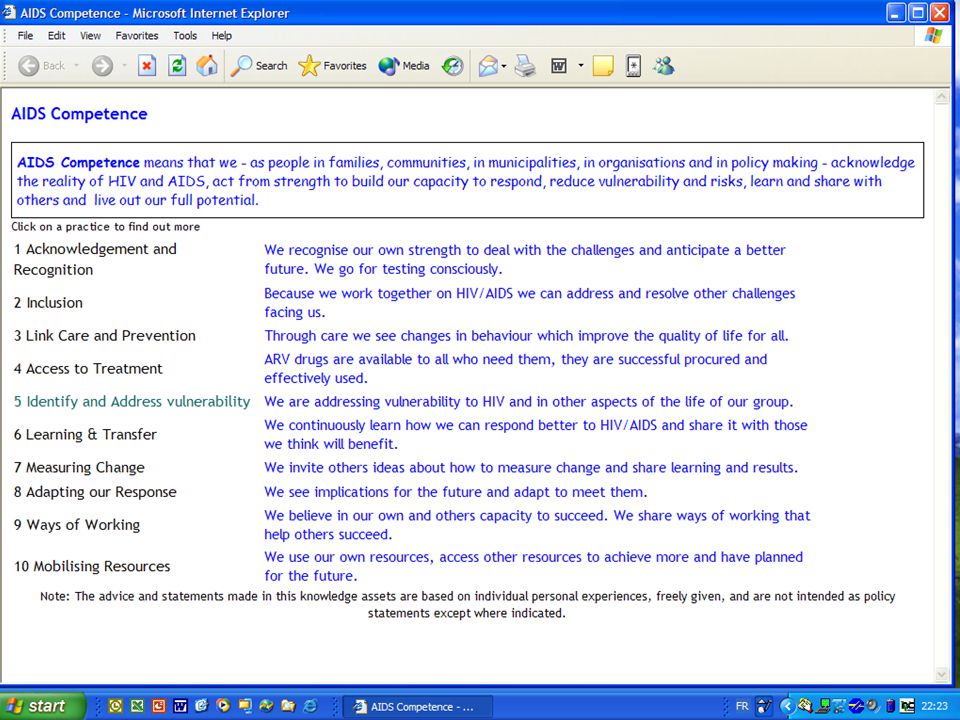Expand hidden tray icons arrow
Screen dimensions: 960x720
(787, 706)
